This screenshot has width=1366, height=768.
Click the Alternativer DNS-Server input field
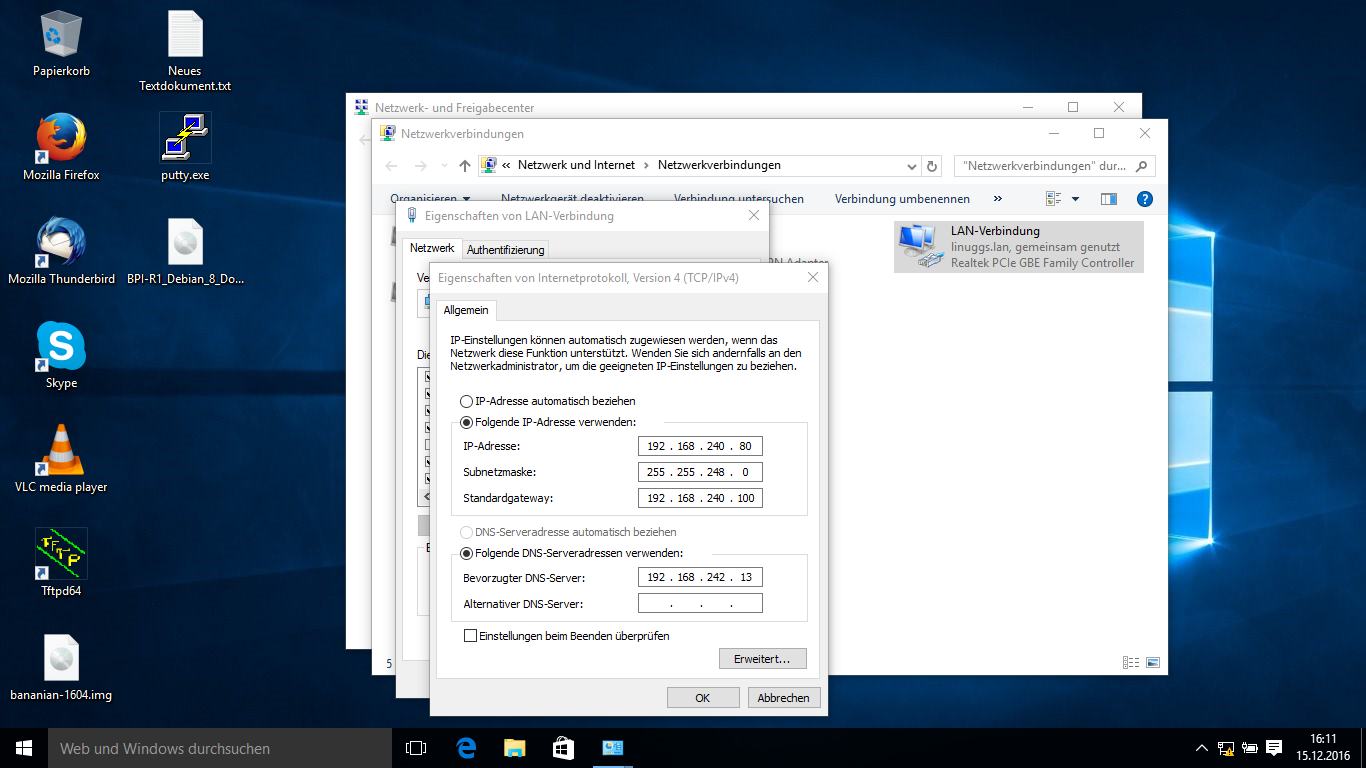pos(700,604)
